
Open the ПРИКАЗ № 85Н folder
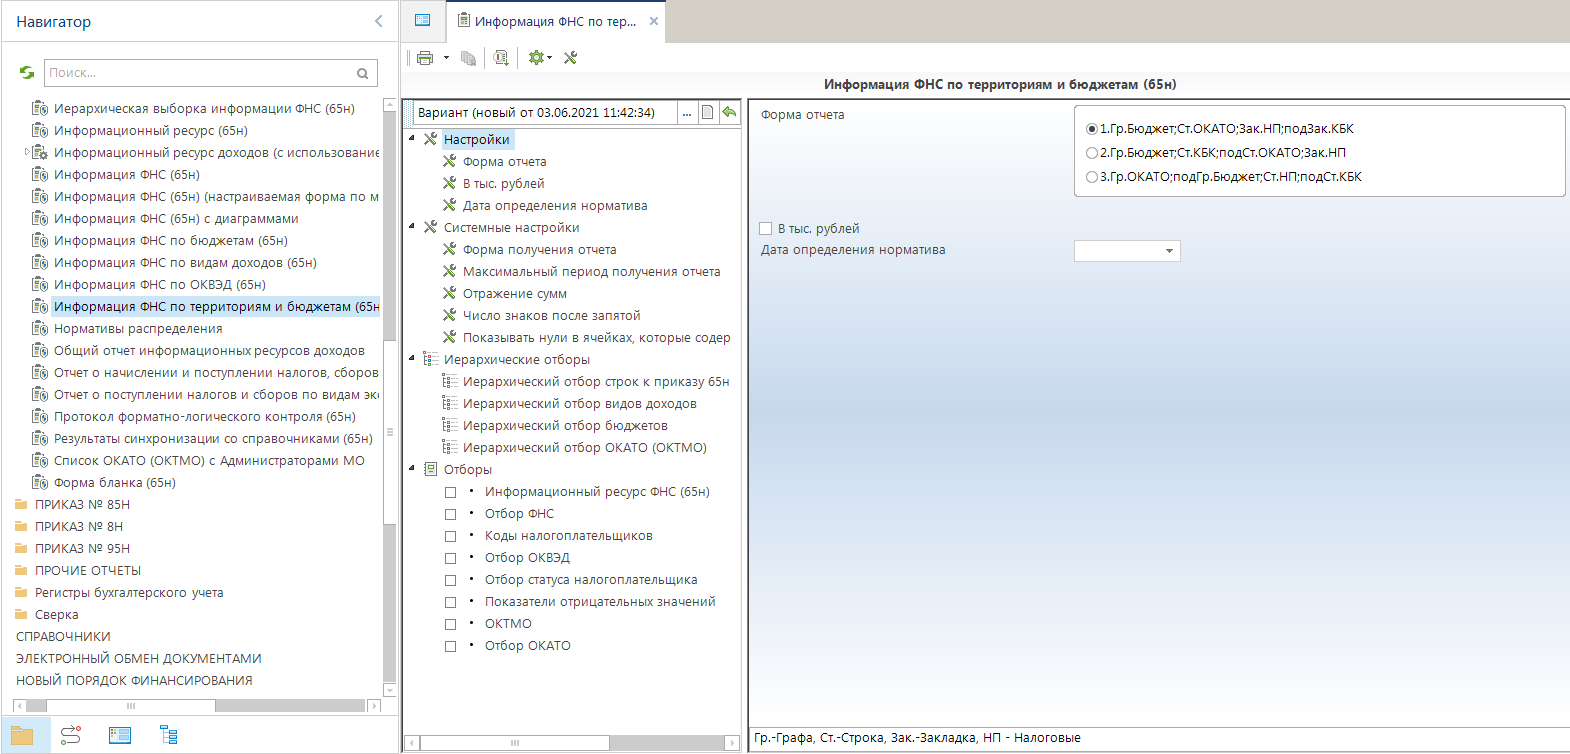82,505
